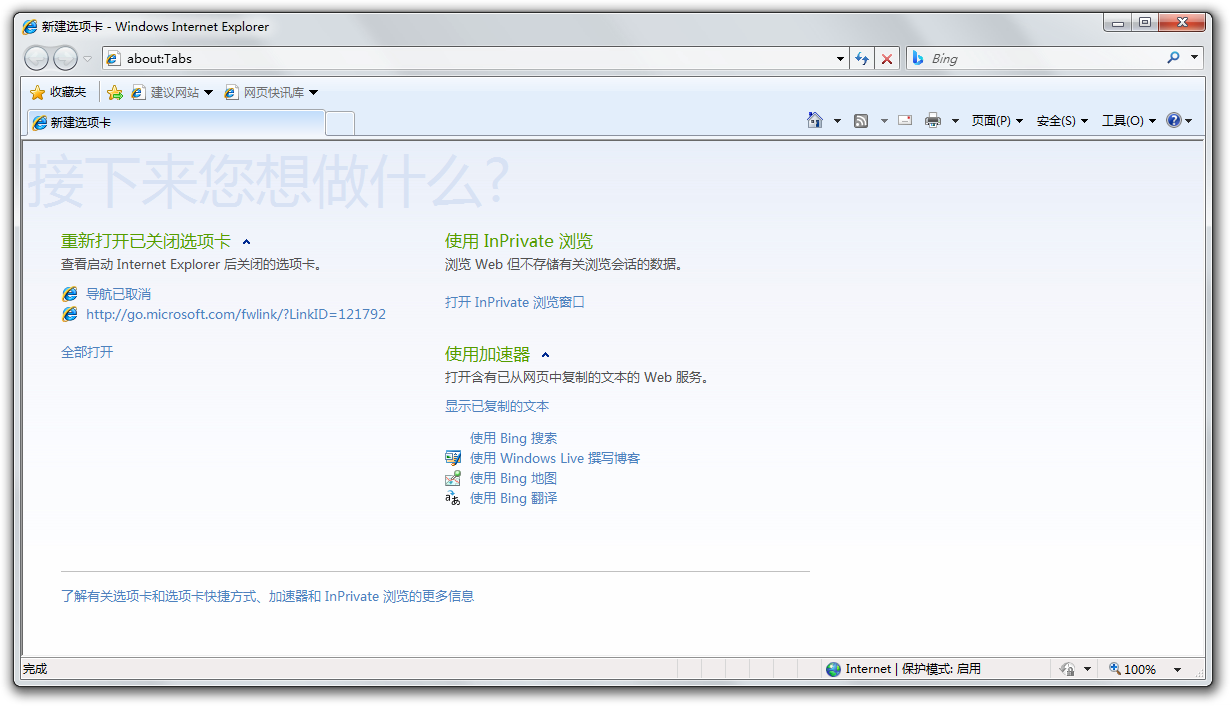This screenshot has height=706, width=1232.
Task: Click the Back navigation button
Action: pos(37,58)
